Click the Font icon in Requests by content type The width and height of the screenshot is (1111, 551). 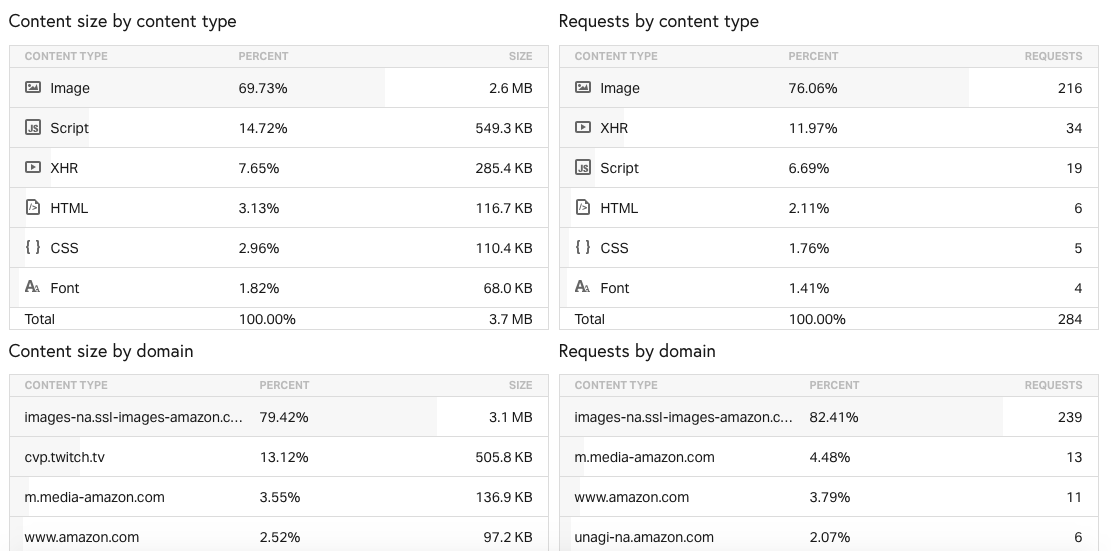pyautogui.click(x=583, y=288)
